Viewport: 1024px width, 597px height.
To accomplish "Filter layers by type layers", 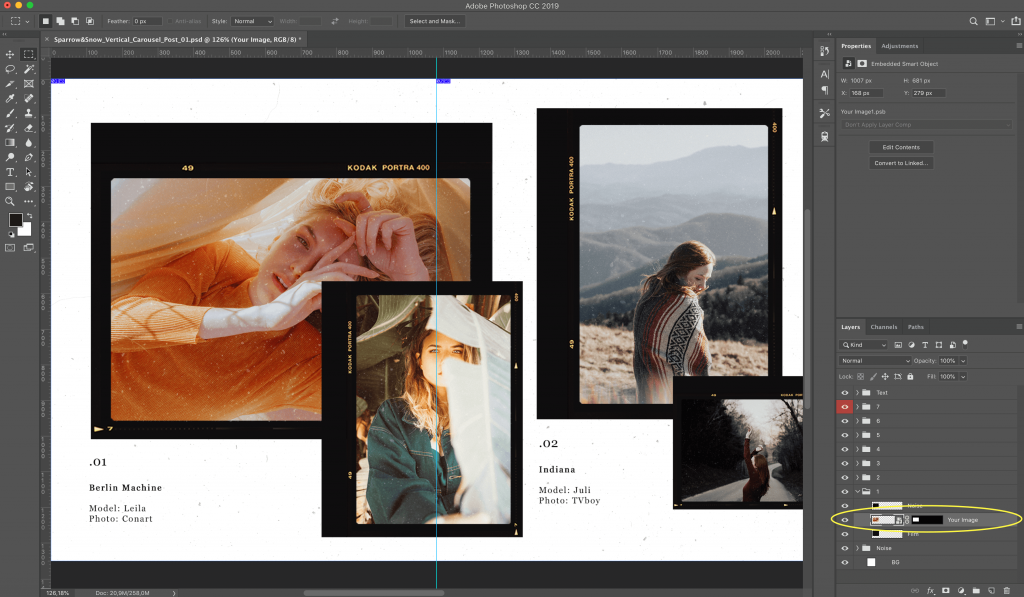I will [x=925, y=345].
